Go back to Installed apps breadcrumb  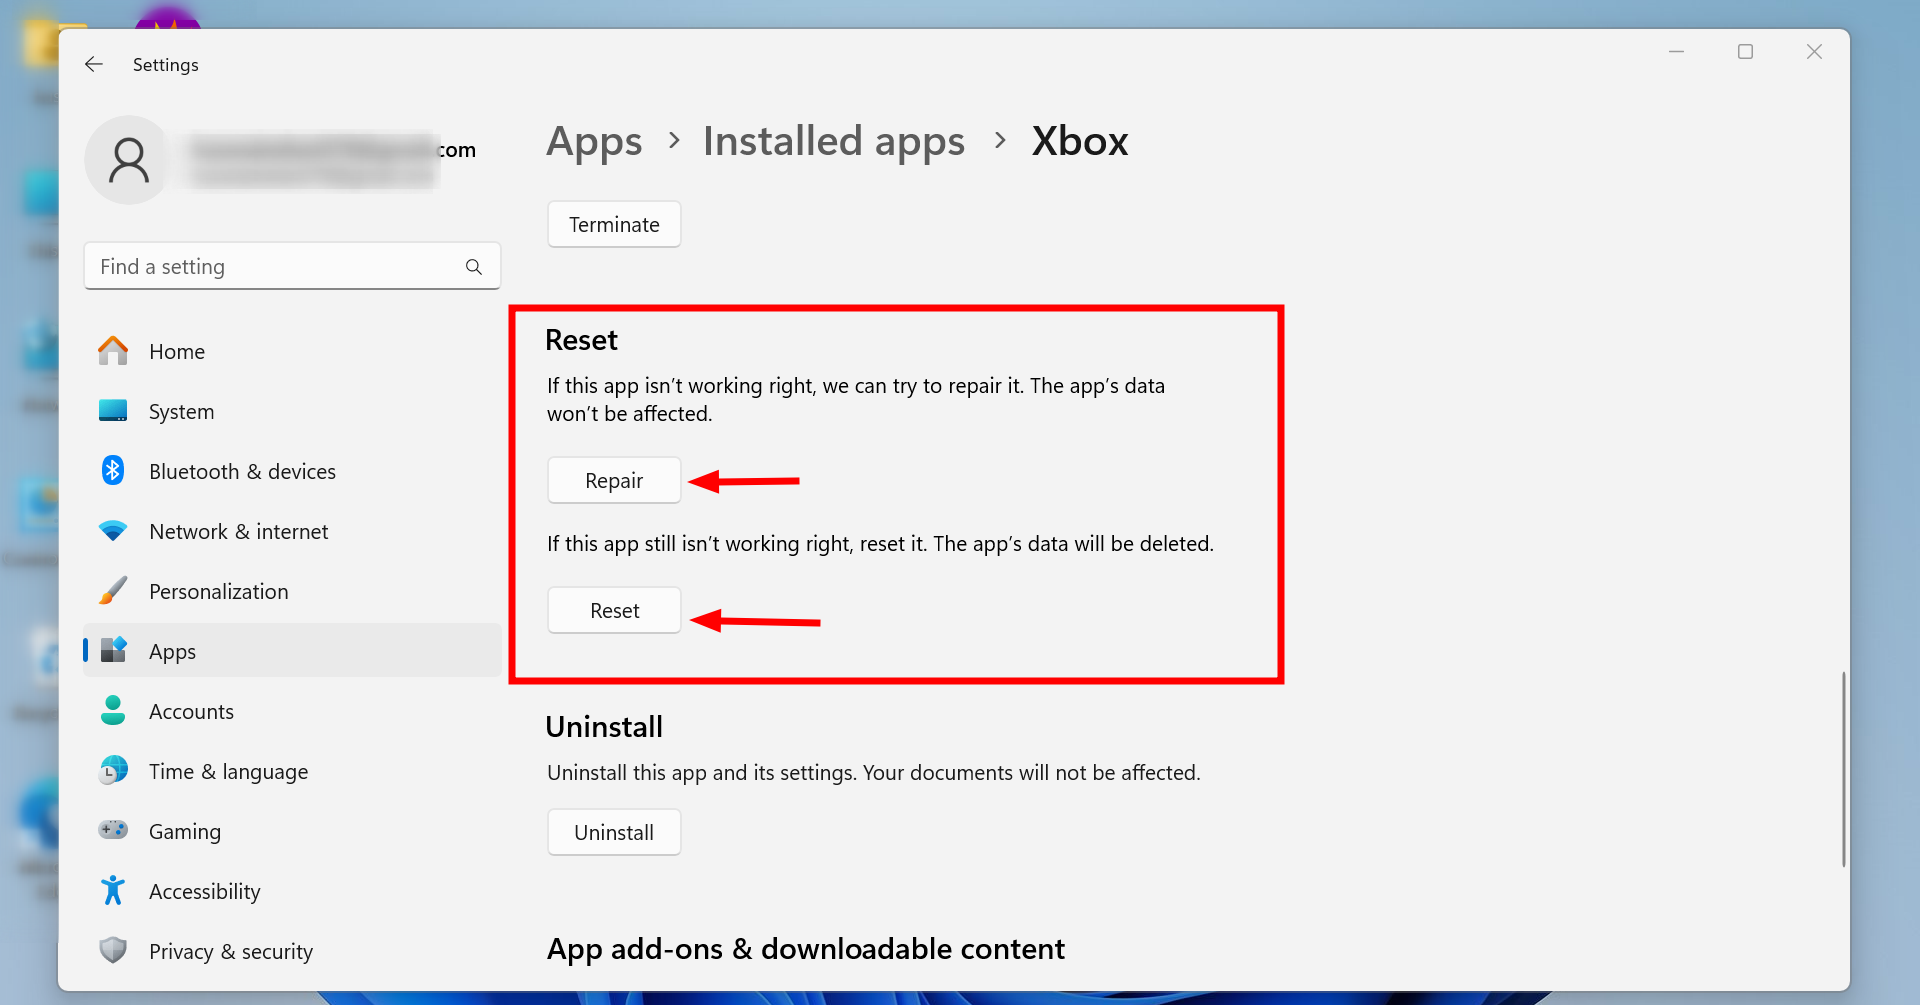coord(834,141)
